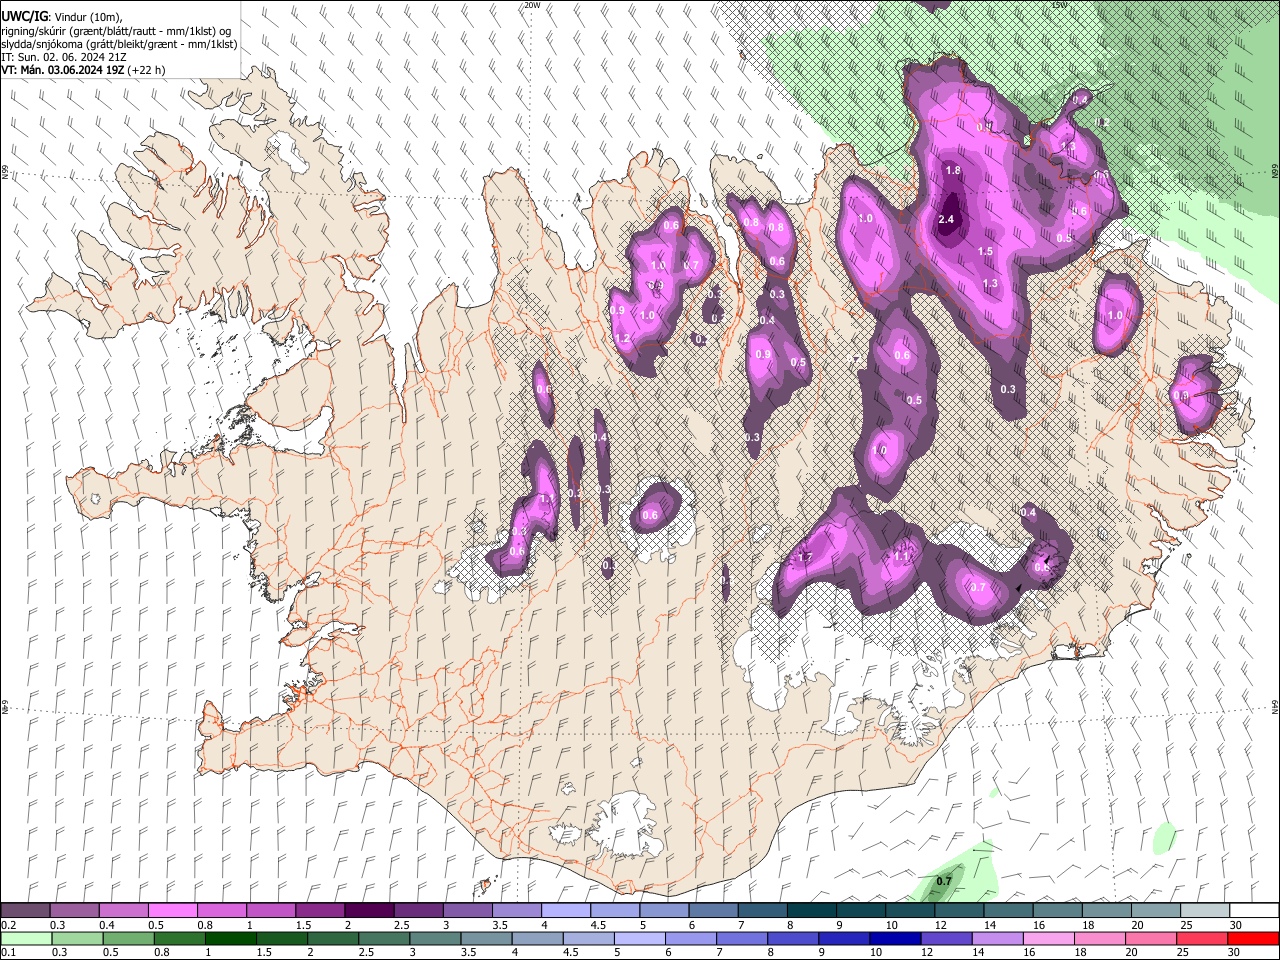Select the bright pink 0.5 swatch, upper legend row
The image size is (1280, 960).
(x=172, y=911)
